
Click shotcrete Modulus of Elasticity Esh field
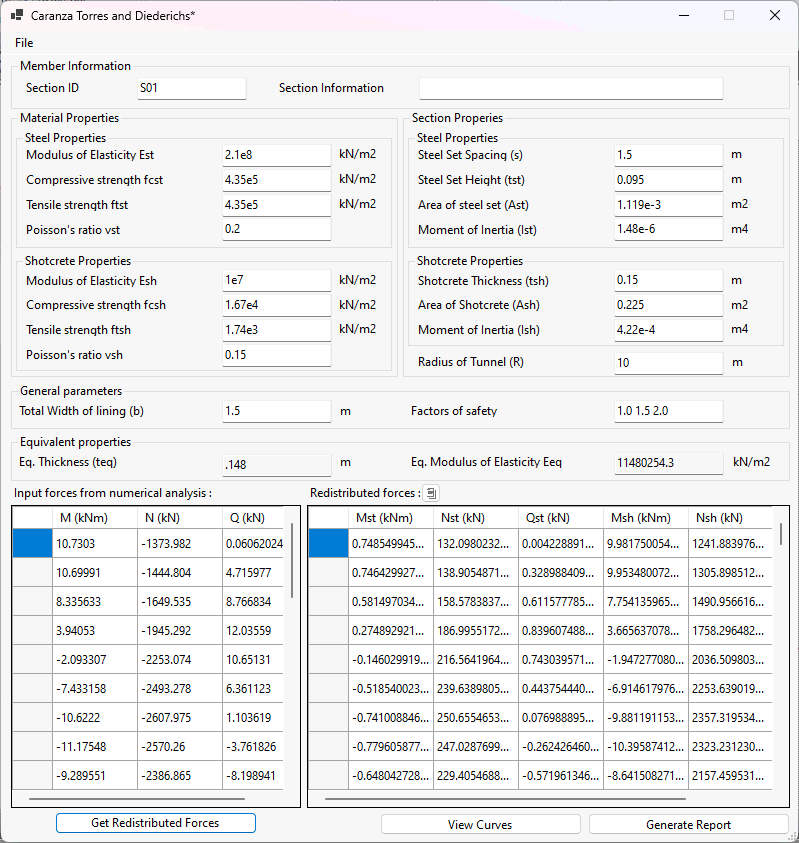coord(277,280)
